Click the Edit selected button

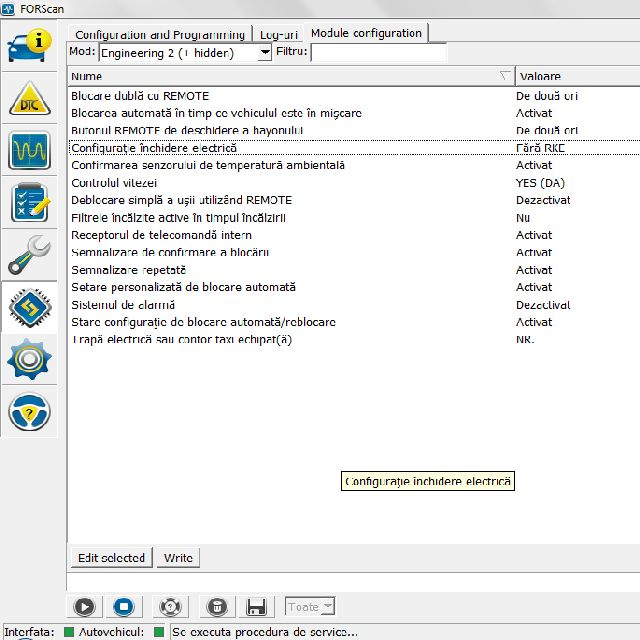click(111, 558)
